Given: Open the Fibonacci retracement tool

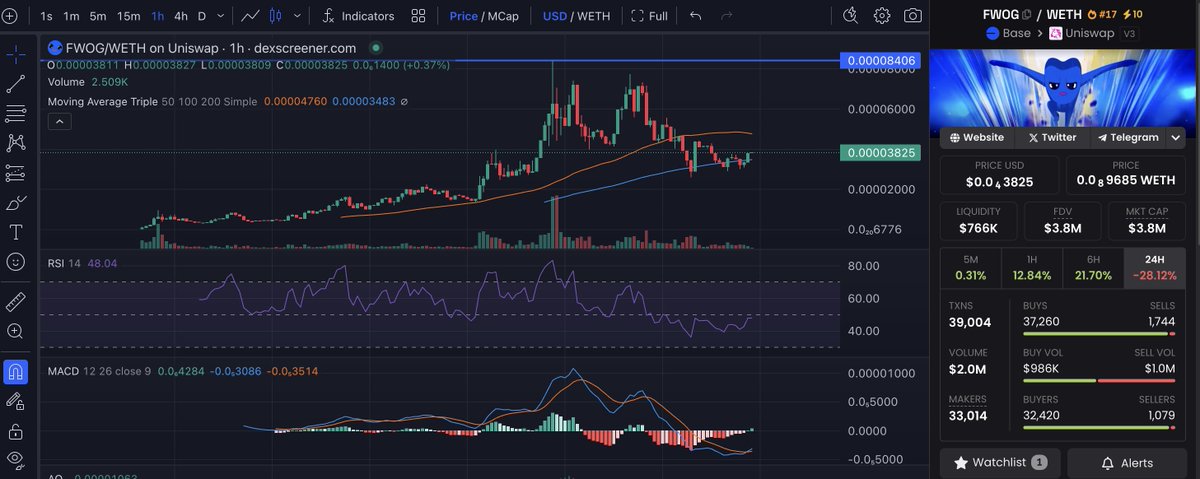Looking at the screenshot, I should [15, 113].
